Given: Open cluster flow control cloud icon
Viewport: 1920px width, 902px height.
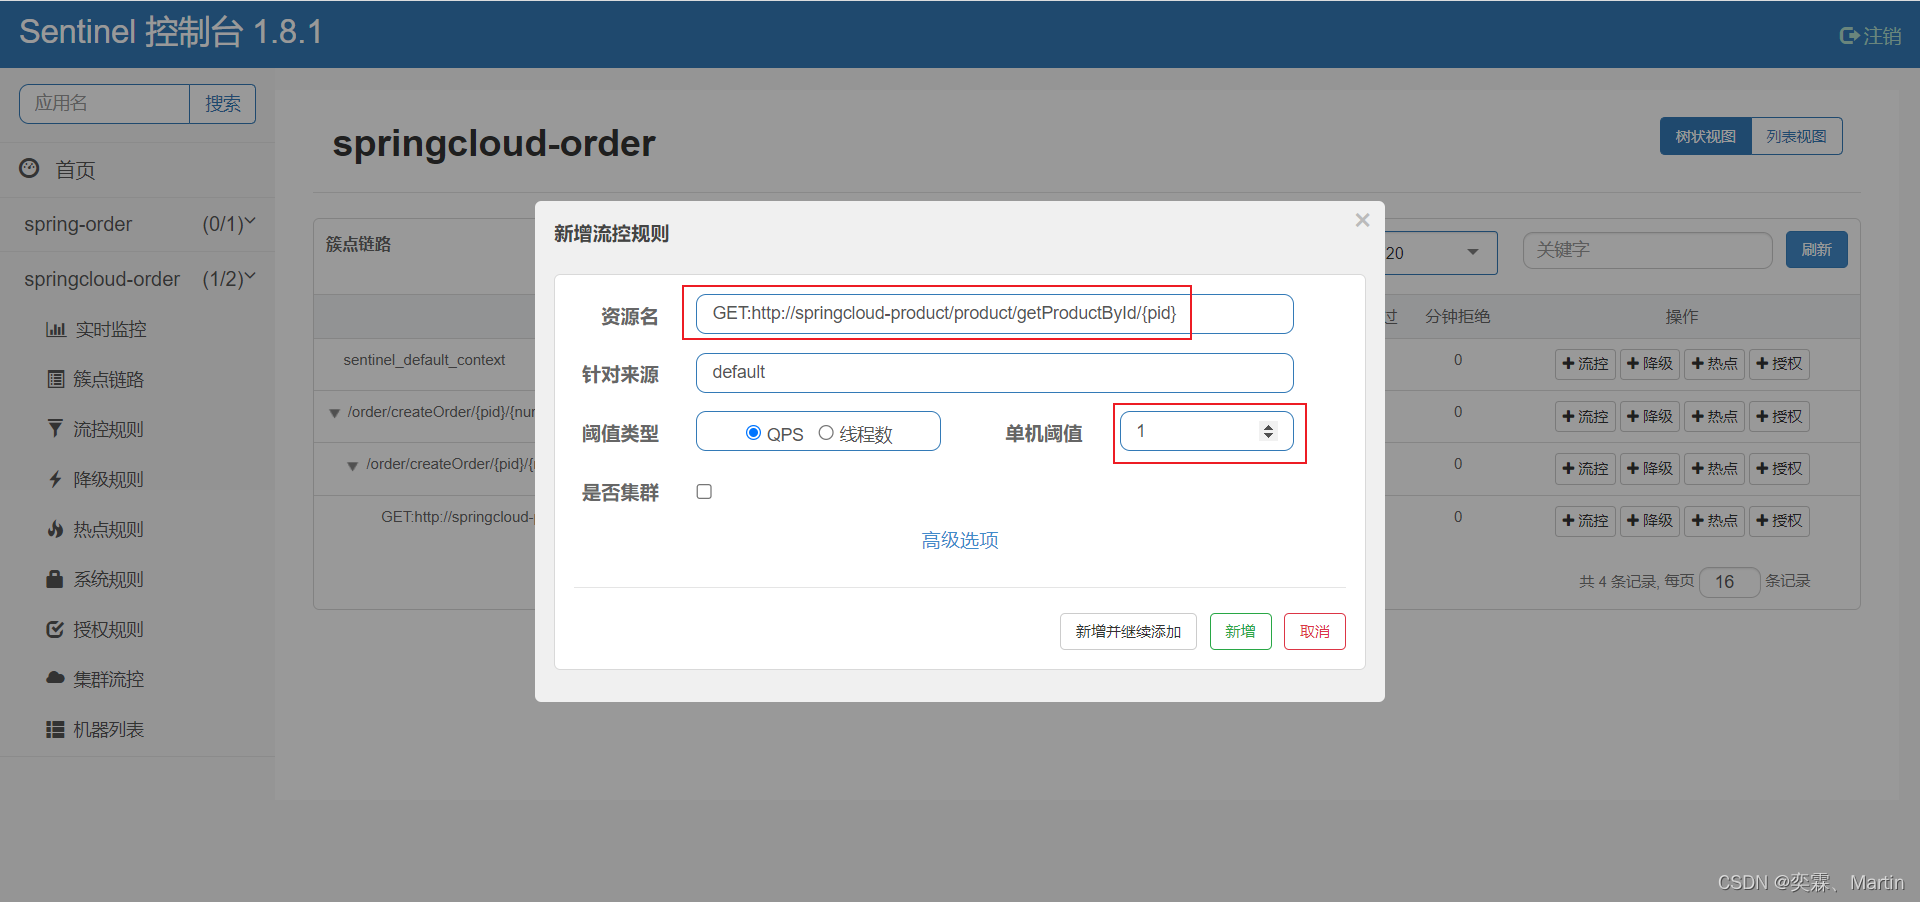Looking at the screenshot, I should pyautogui.click(x=55, y=678).
